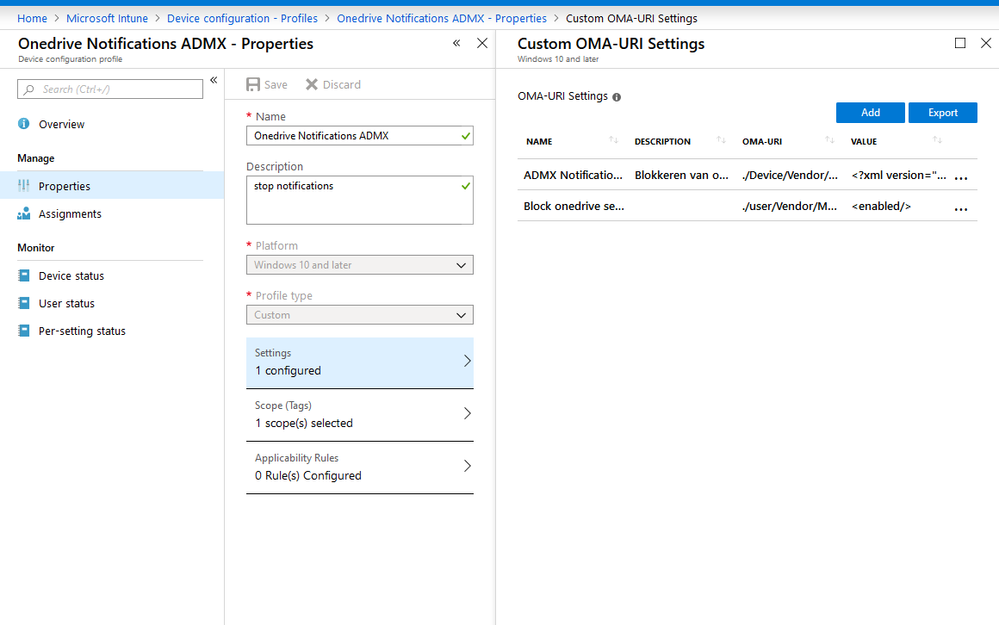Click the <enabled/> value cell

coord(881,206)
